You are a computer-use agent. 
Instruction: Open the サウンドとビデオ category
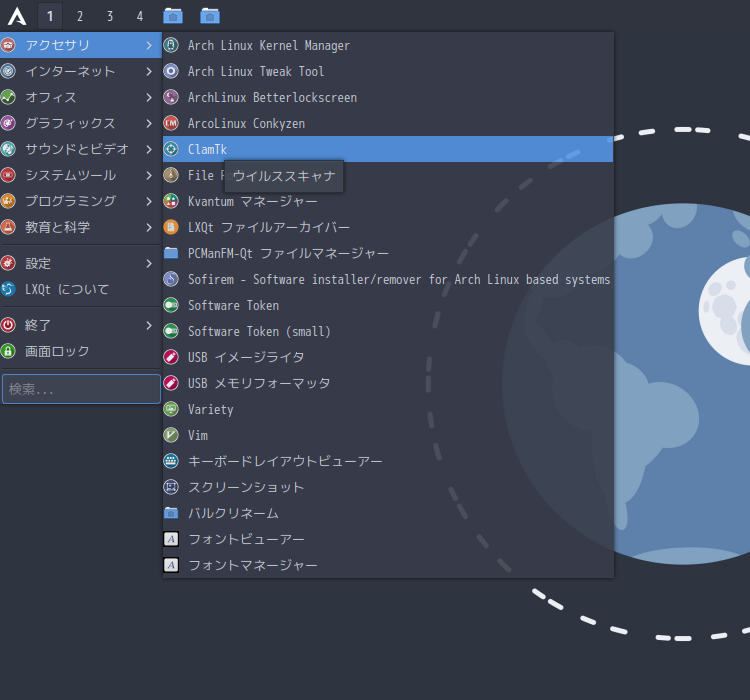pos(81,149)
